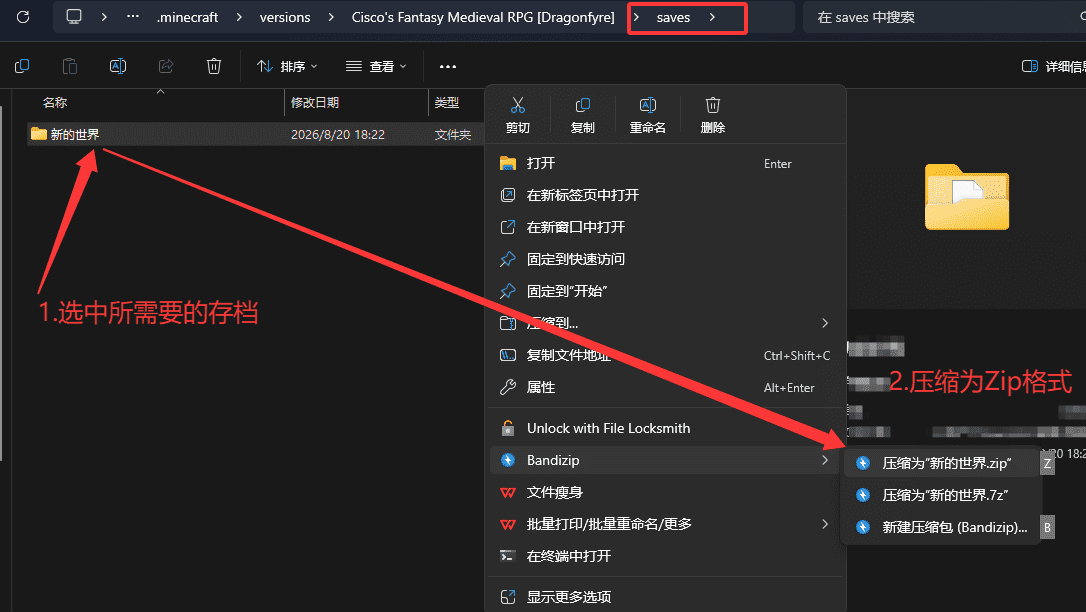Click the date 2026/8/20 18:22 cell
This screenshot has width=1086, height=612.
click(x=338, y=134)
